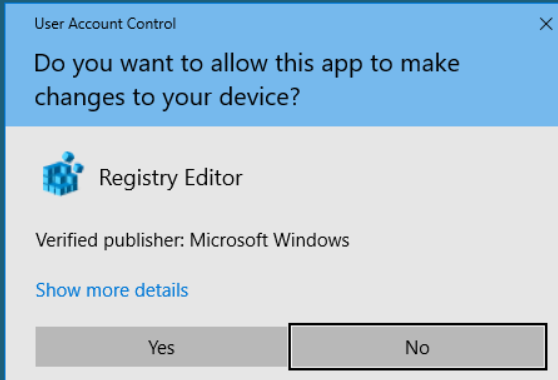Select the User Account Control title text
Viewport: 558px width, 380px height.
(105, 24)
